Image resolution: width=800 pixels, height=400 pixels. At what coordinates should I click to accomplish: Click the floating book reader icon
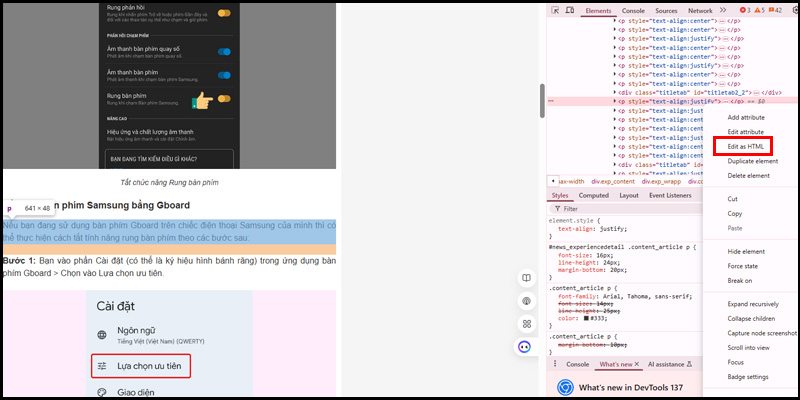pos(526,278)
